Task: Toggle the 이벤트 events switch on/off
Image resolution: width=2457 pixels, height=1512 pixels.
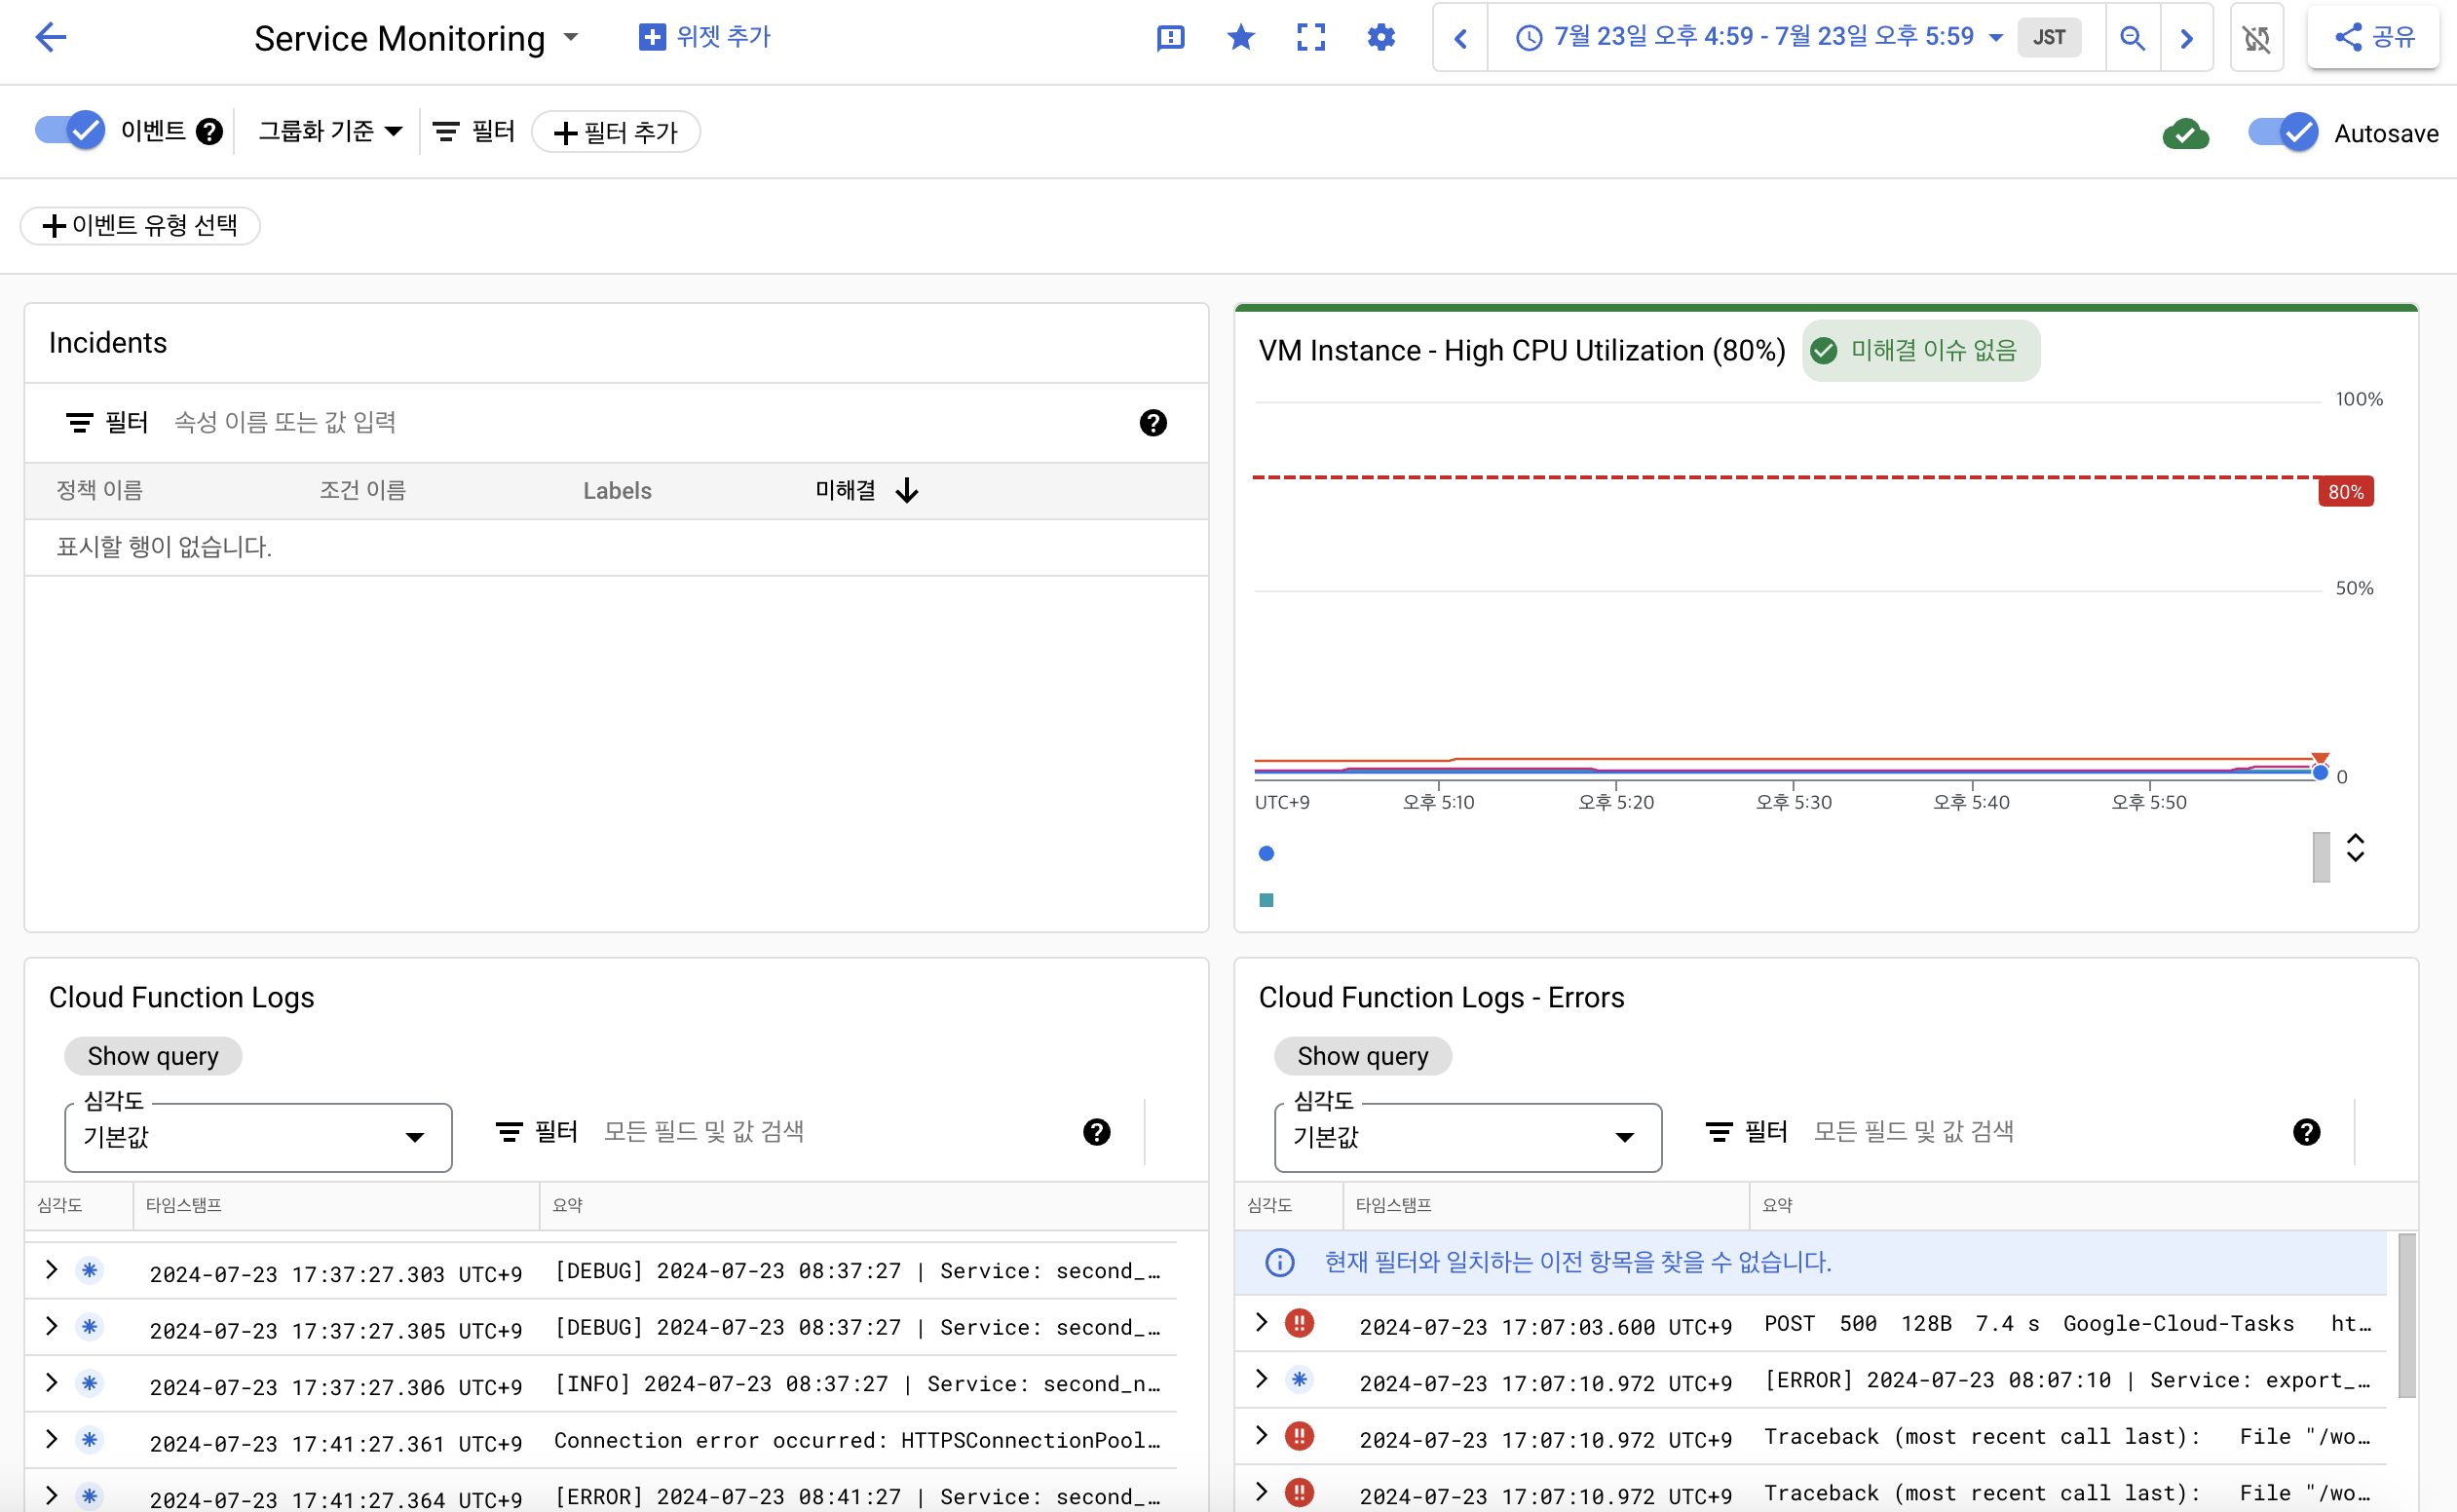Action: pos(68,130)
